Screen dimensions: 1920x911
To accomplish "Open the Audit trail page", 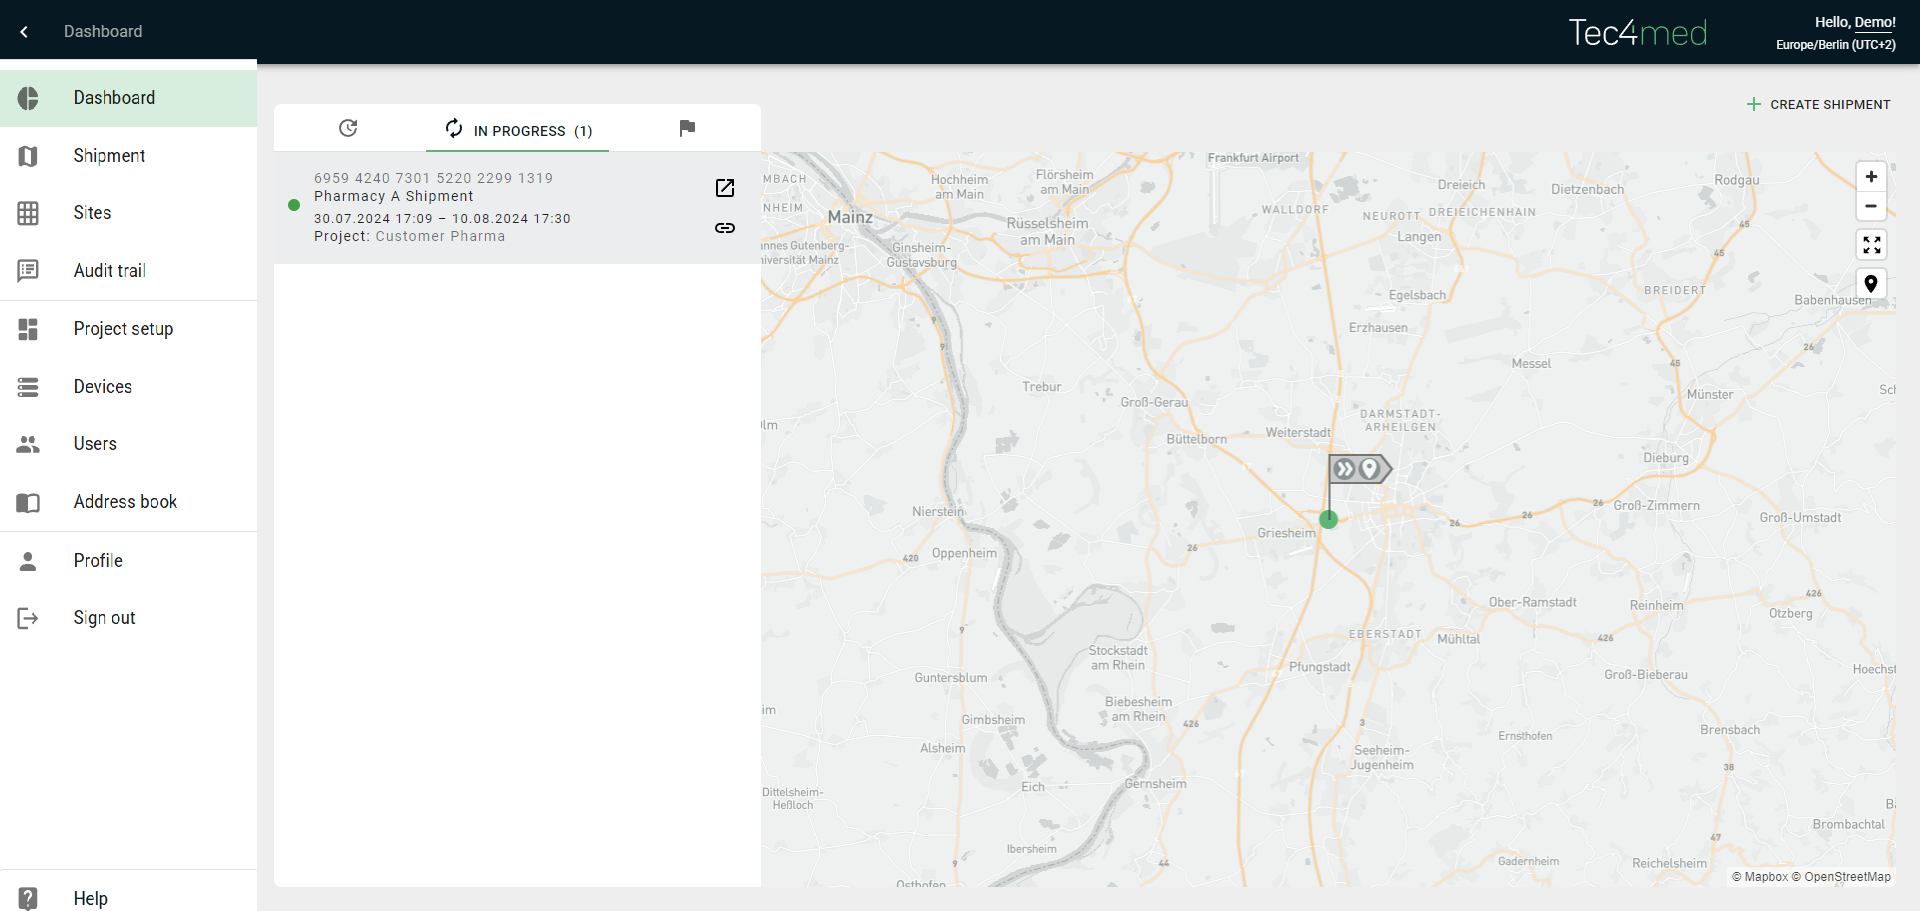I will pos(109,271).
